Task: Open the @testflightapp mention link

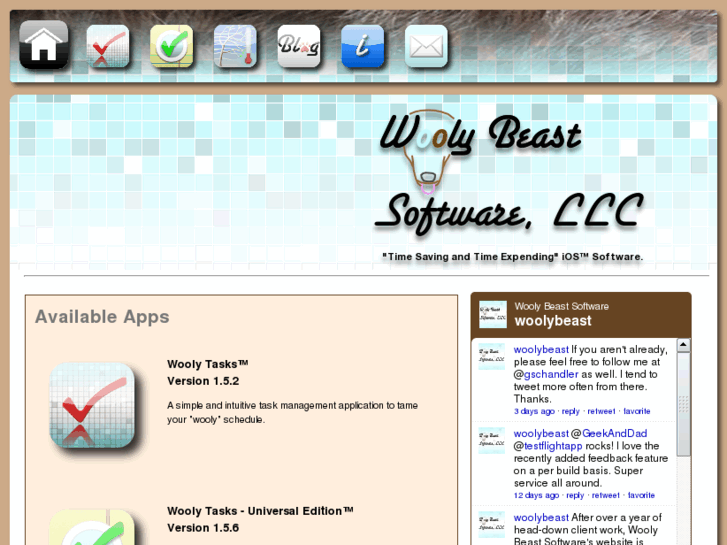Action: pos(553,446)
